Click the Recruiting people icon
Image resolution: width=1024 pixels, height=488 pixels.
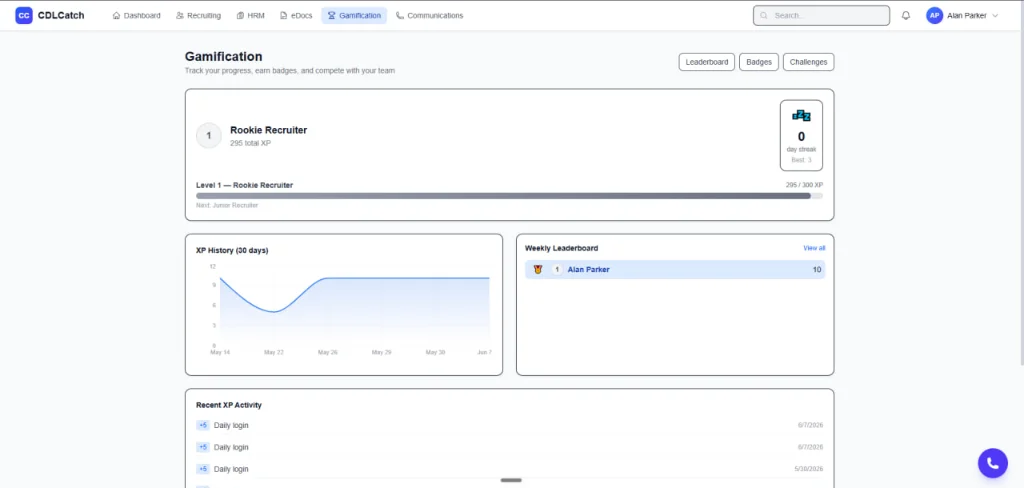click(180, 16)
